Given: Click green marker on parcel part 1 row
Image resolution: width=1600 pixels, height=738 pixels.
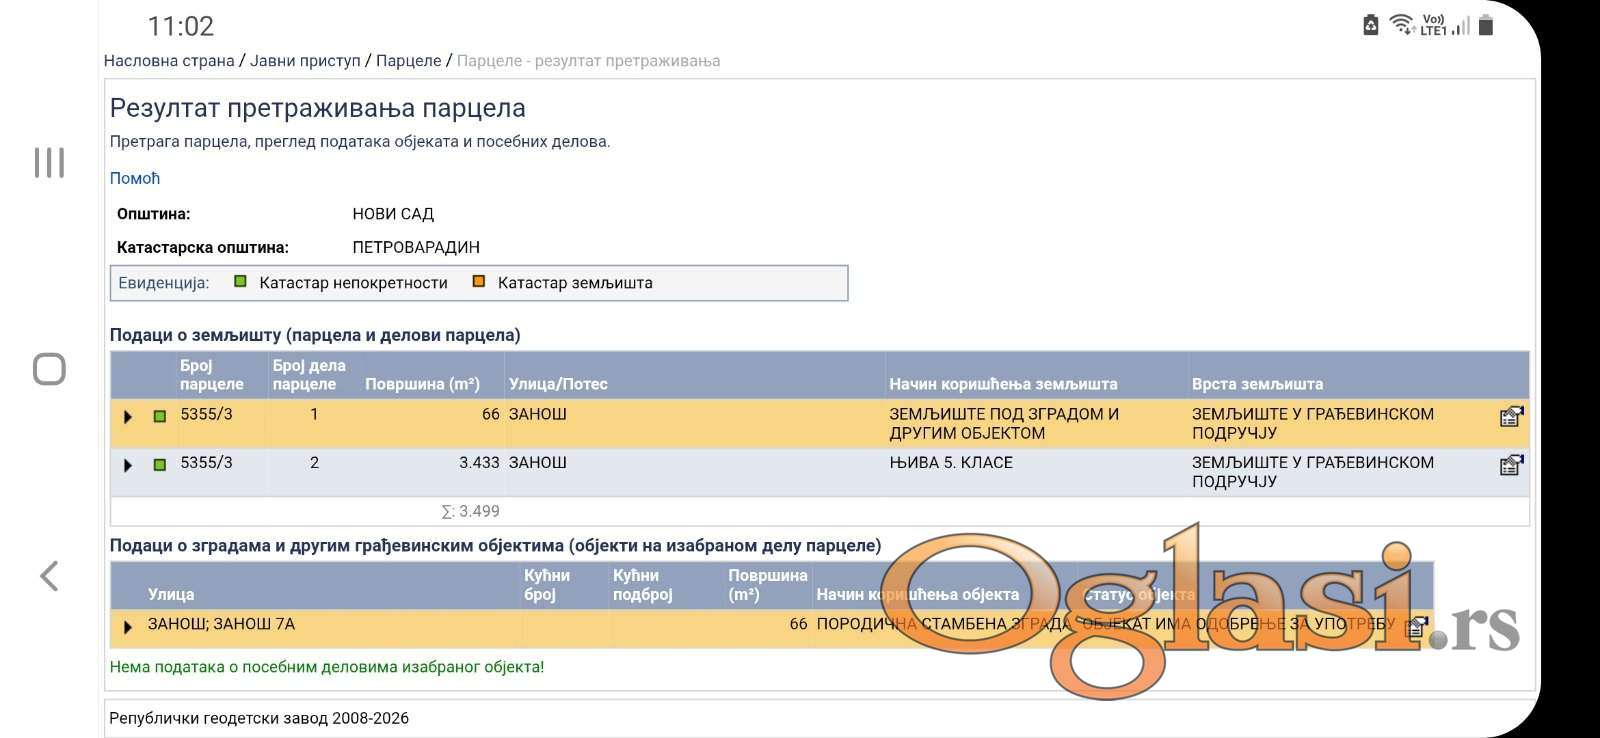Looking at the screenshot, I should click(160, 416).
